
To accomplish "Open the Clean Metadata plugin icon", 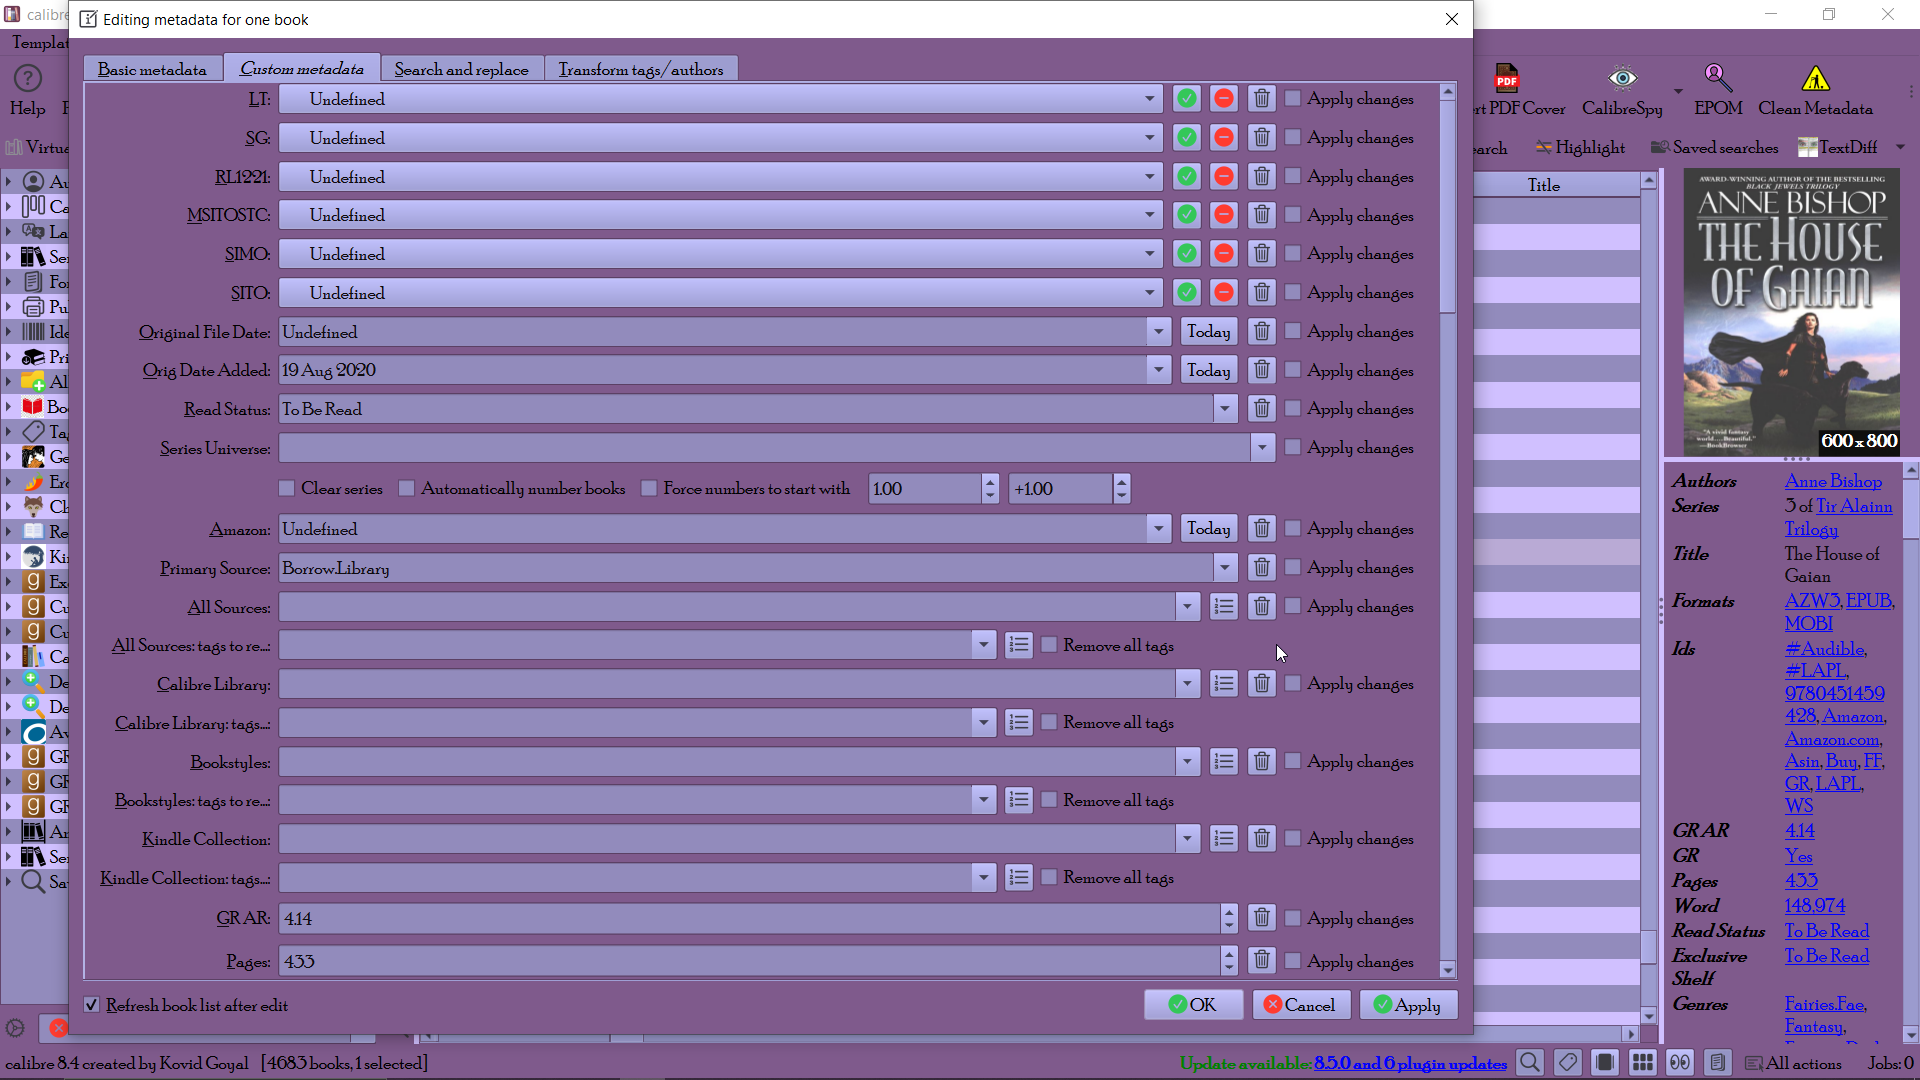I will click(x=1815, y=80).
